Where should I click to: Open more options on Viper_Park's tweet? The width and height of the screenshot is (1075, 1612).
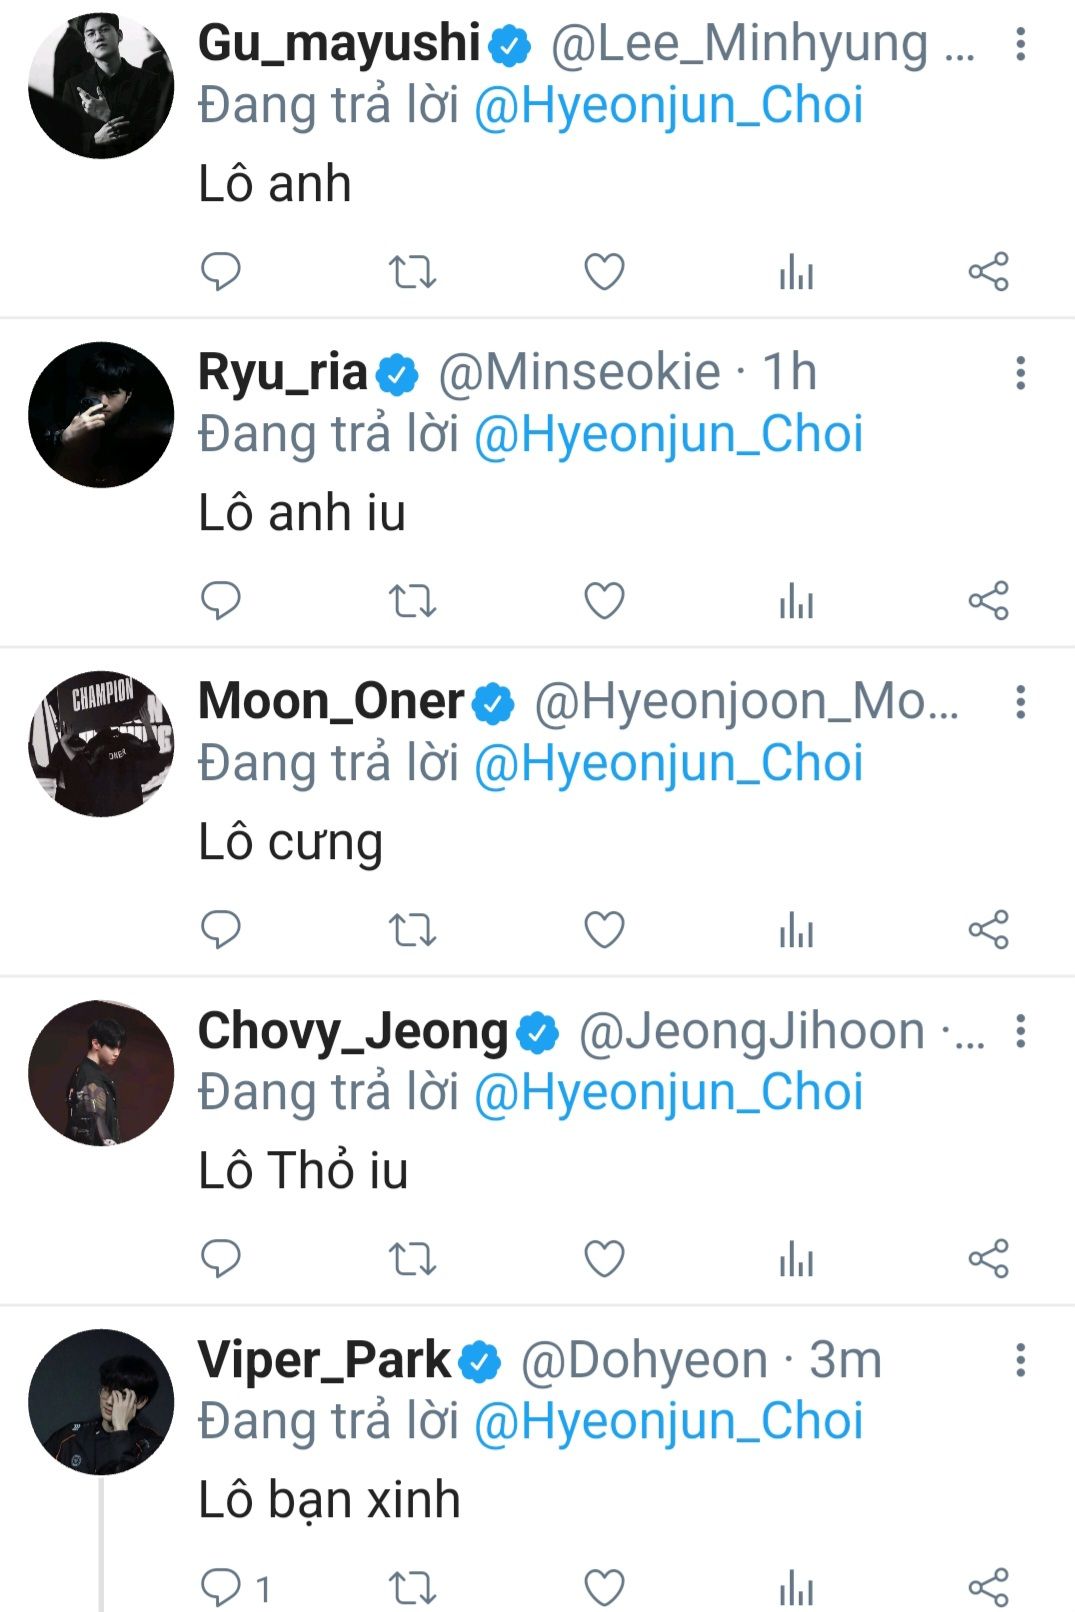(x=1020, y=1360)
